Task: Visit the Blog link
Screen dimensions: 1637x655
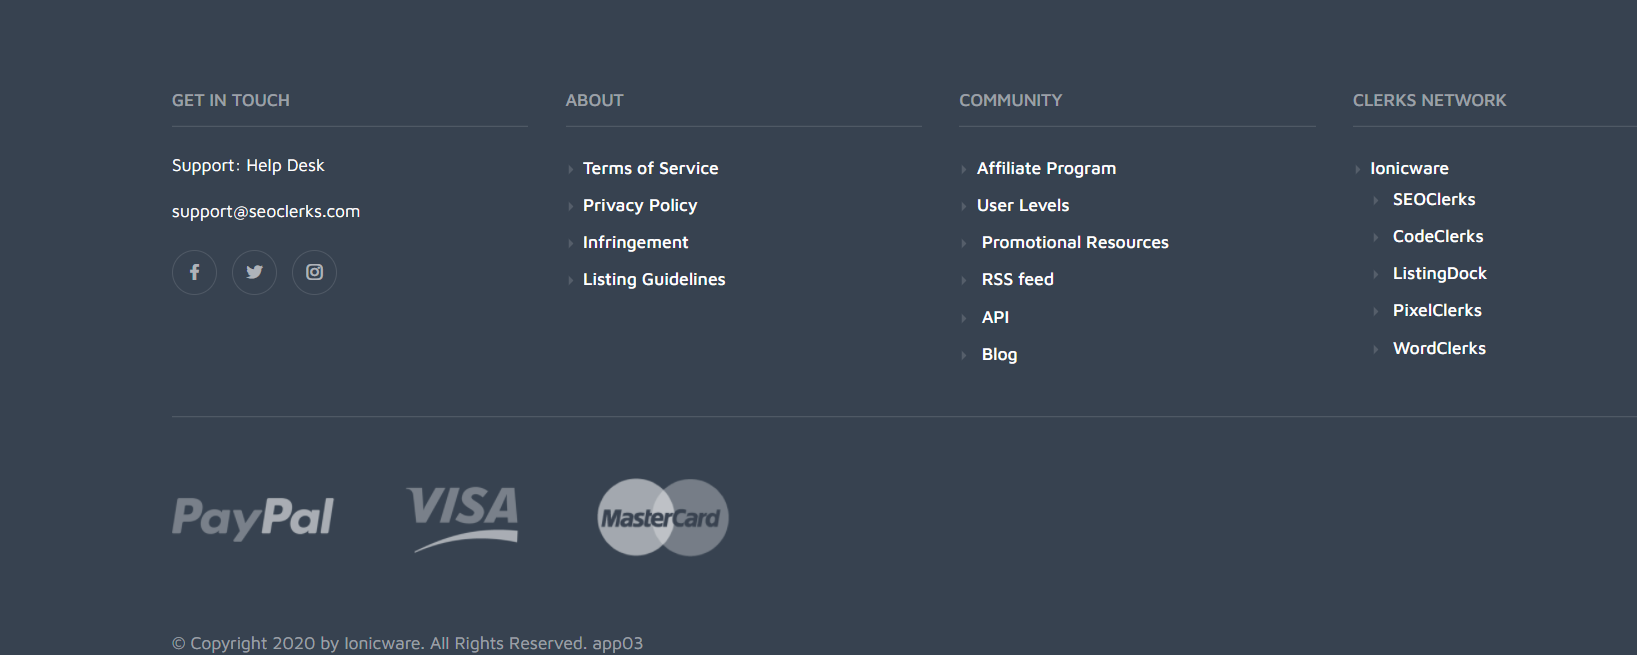Action: tap(999, 355)
